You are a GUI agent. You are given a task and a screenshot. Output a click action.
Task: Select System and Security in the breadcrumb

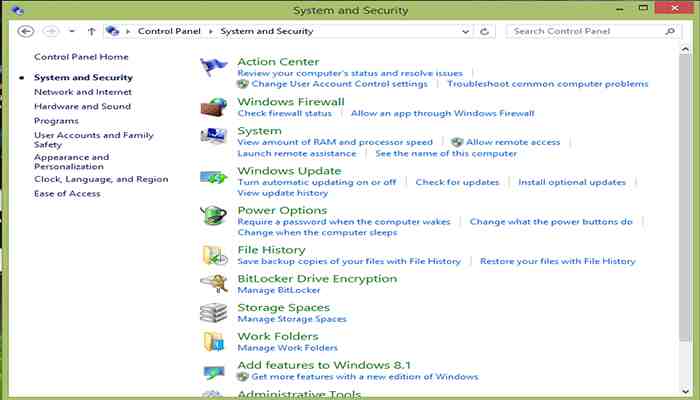[267, 31]
